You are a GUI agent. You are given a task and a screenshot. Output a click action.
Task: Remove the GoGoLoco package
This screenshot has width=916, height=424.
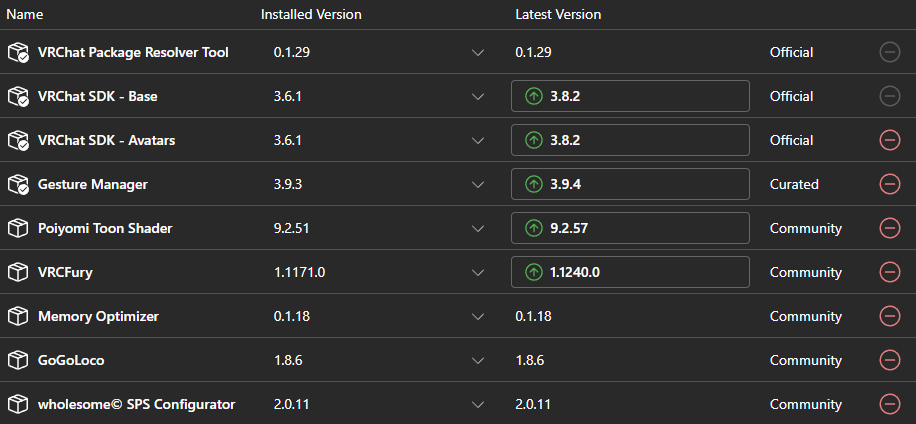pos(889,360)
